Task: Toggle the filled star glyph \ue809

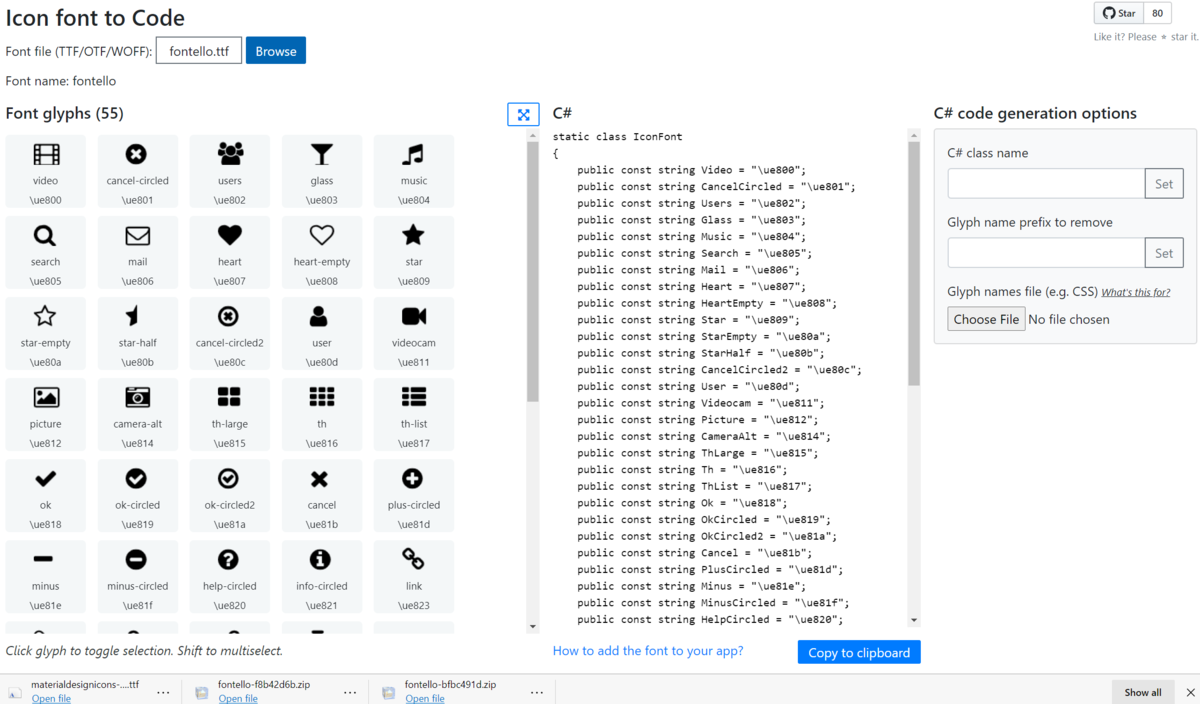Action: click(x=414, y=252)
